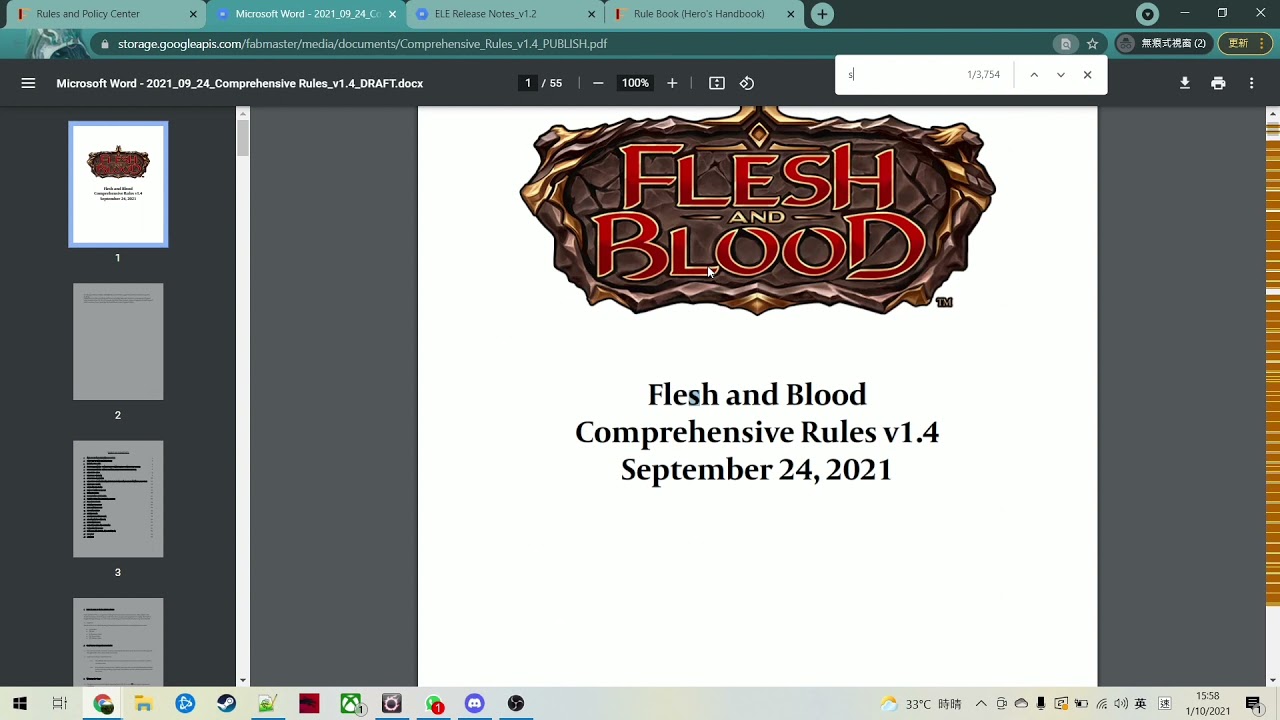This screenshot has height=720, width=1280.
Task: Print the PDF document
Action: (x=1218, y=83)
